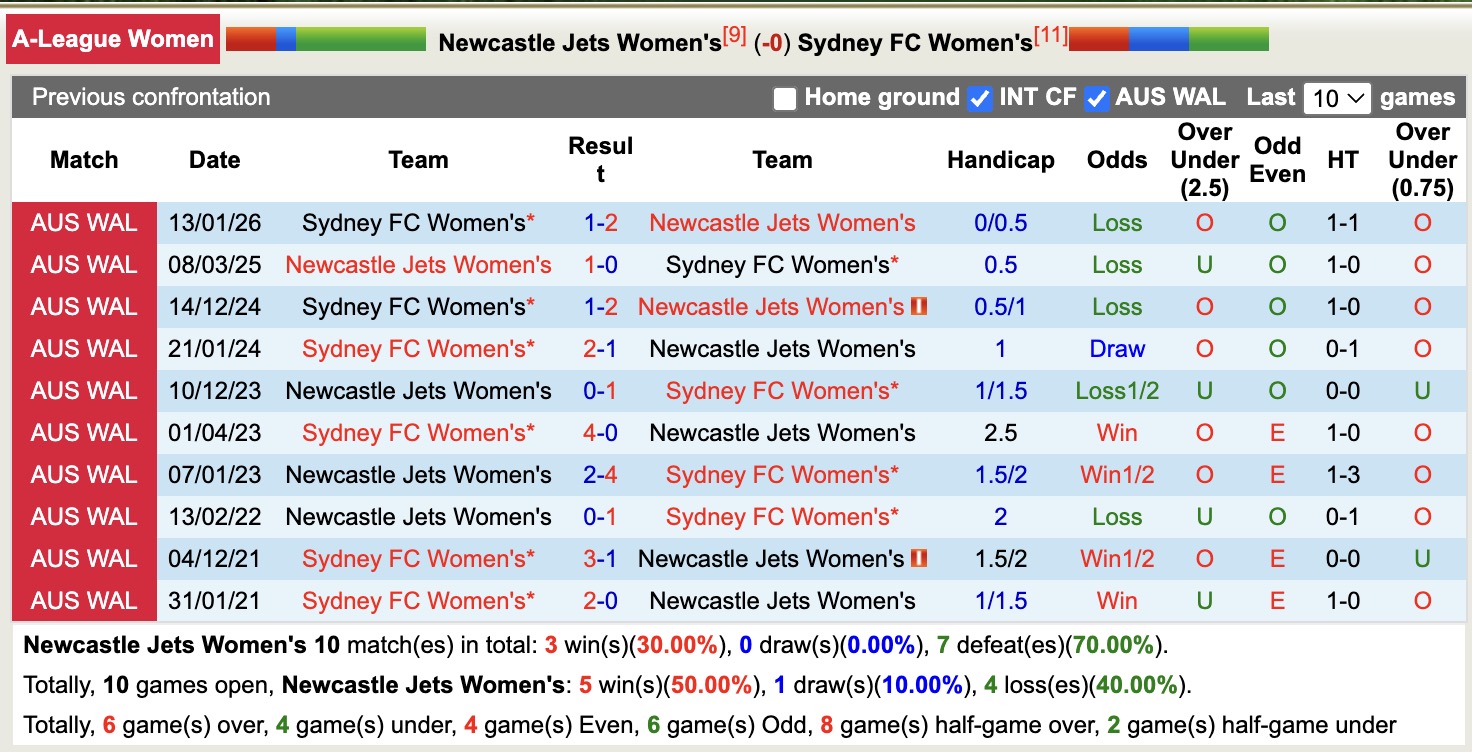The width and height of the screenshot is (1472, 752).
Task: Click the Draw odds link in the 21/01/24 row
Action: [1117, 349]
